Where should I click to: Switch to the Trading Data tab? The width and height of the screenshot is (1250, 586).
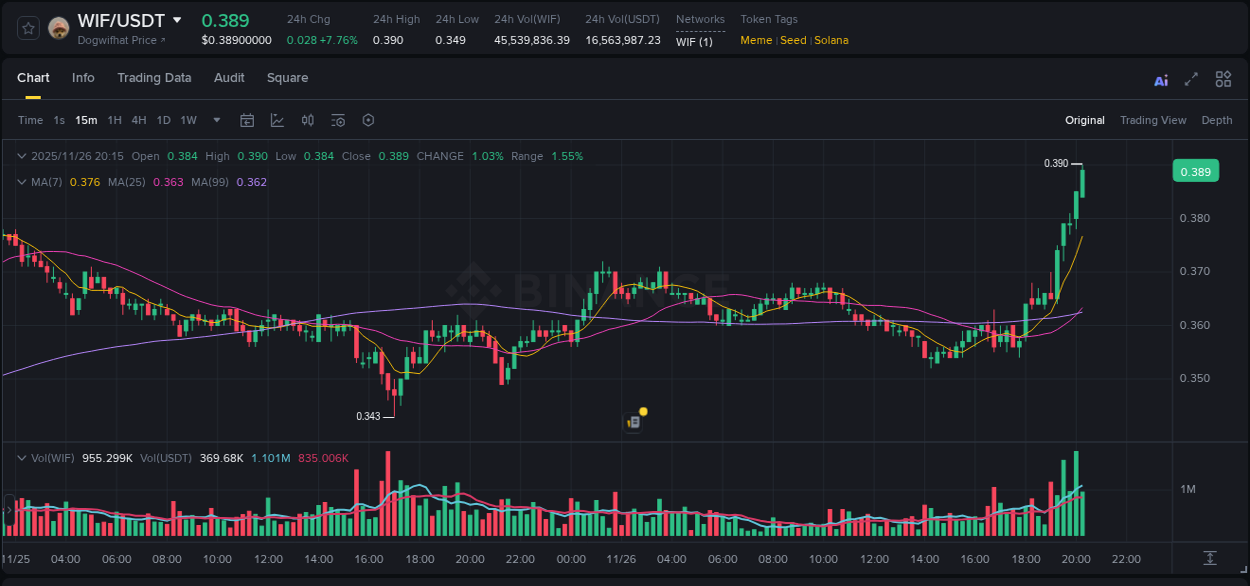[x=154, y=78]
